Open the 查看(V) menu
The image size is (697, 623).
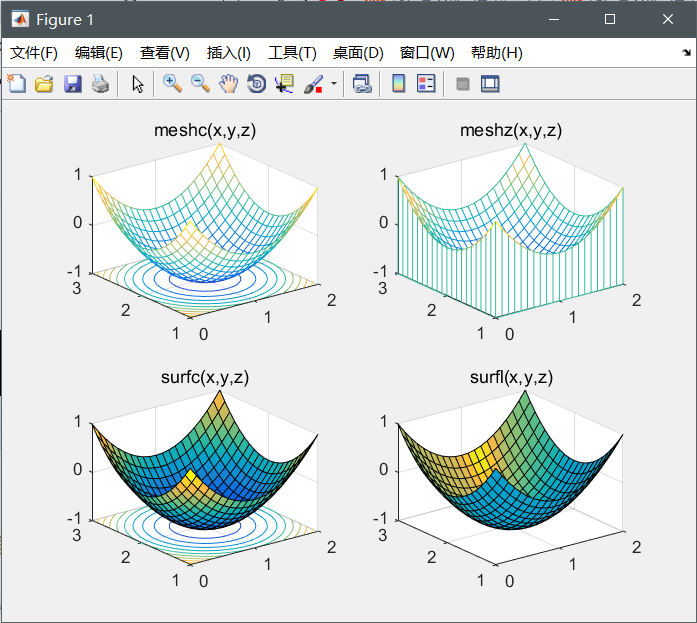pyautogui.click(x=164, y=53)
